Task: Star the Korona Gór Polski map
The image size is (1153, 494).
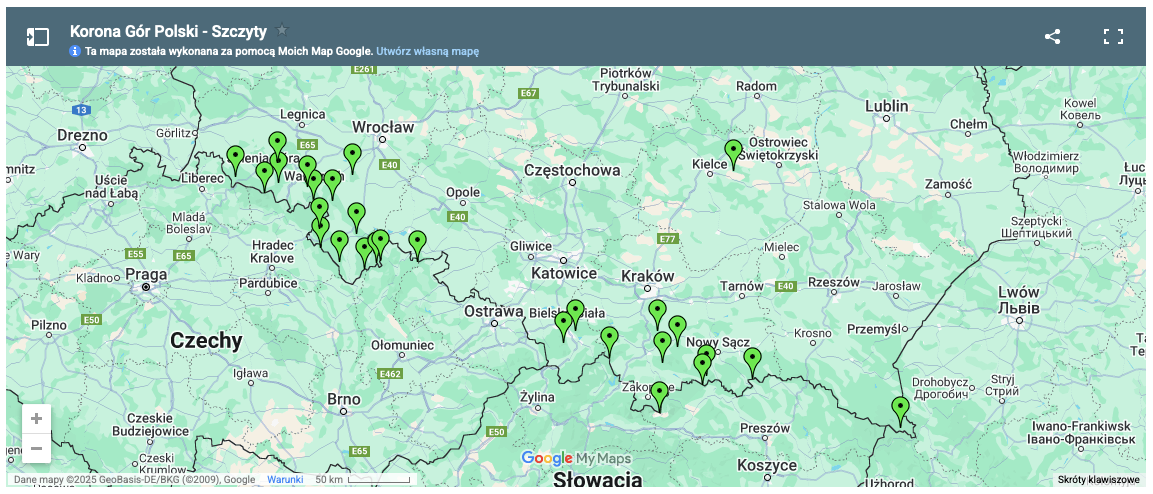Action: click(282, 31)
